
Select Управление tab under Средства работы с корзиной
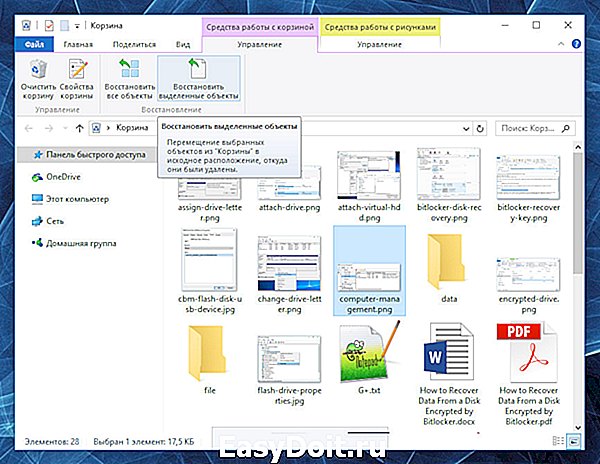[x=260, y=44]
